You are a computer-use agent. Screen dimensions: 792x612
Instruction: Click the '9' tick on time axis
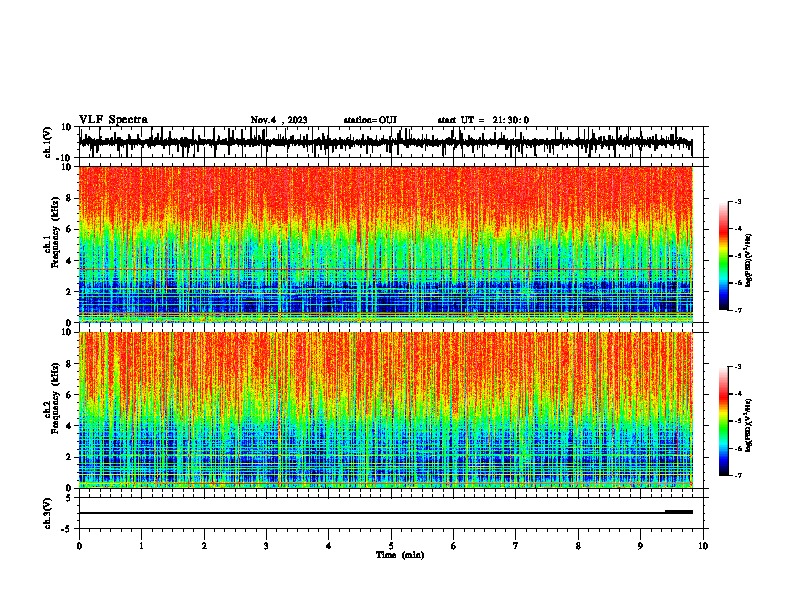click(x=640, y=546)
